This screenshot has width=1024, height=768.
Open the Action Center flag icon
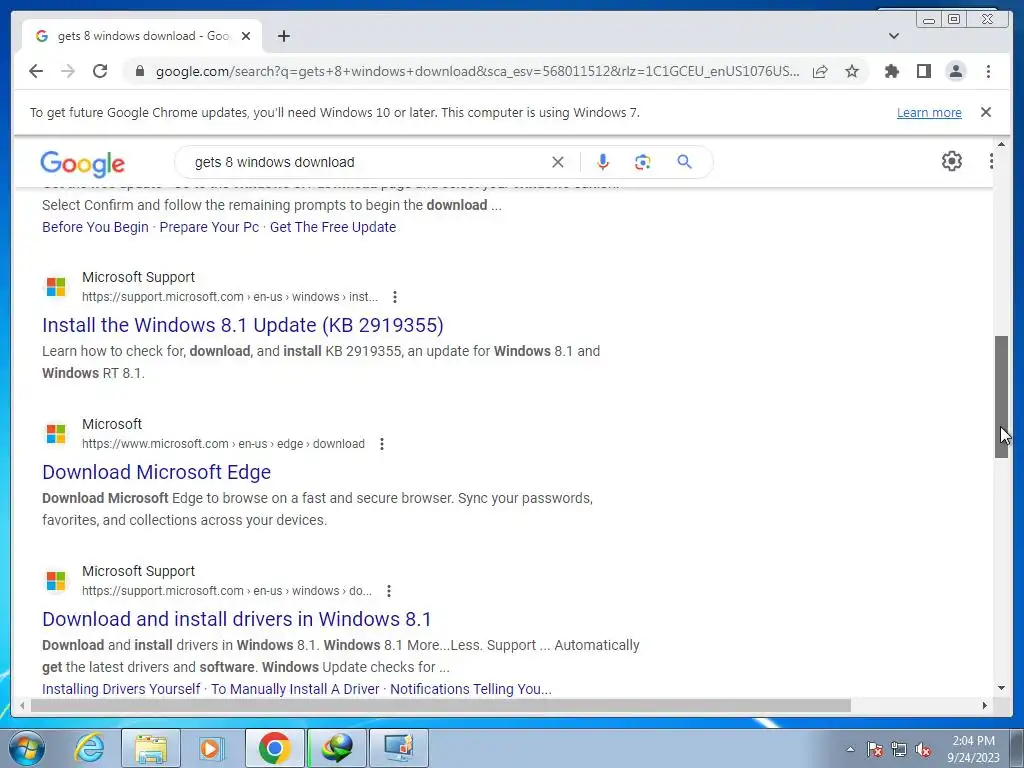pos(875,749)
